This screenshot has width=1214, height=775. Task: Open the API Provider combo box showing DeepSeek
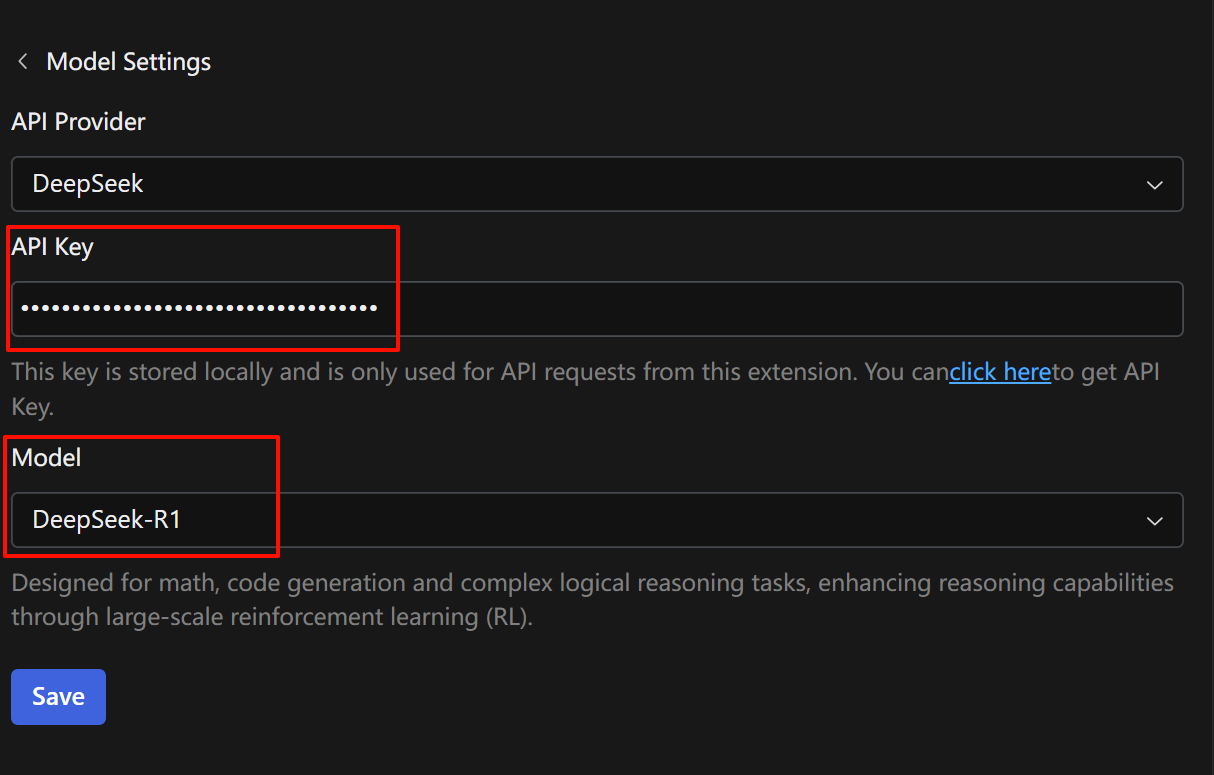point(88,184)
